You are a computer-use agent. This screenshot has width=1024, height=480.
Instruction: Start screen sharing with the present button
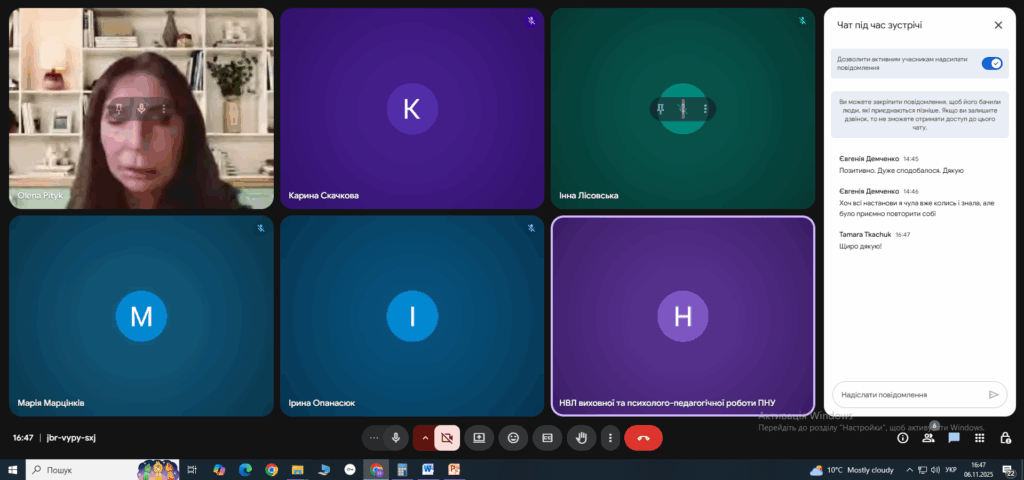coord(479,438)
